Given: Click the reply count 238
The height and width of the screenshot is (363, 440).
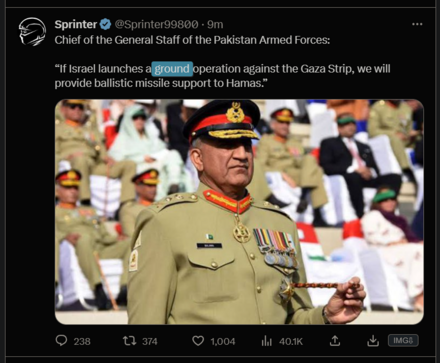Looking at the screenshot, I should pos(82,341).
